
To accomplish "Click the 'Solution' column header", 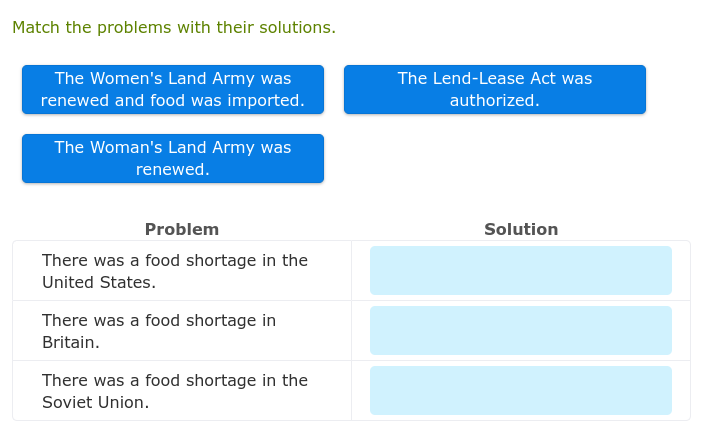I will [x=521, y=230].
